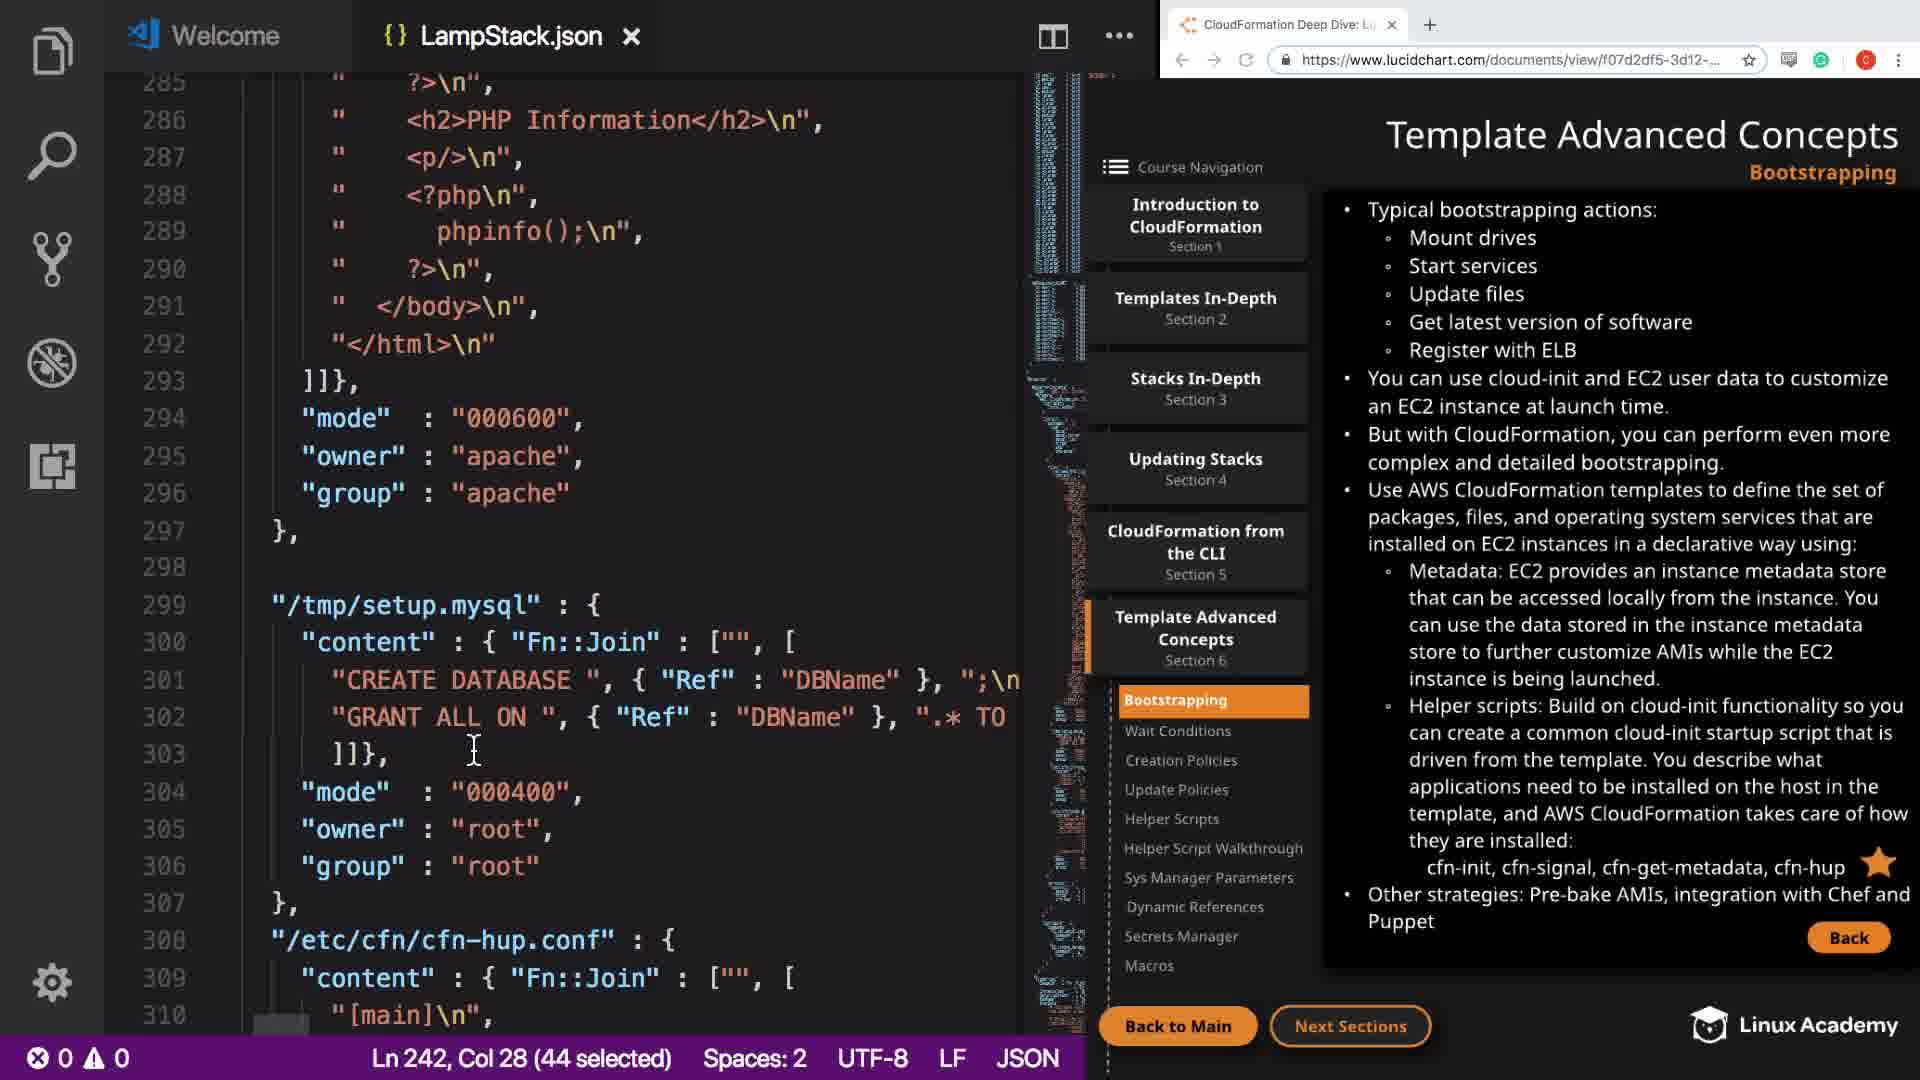Change indentation via Spaces: 2

[x=754, y=1058]
